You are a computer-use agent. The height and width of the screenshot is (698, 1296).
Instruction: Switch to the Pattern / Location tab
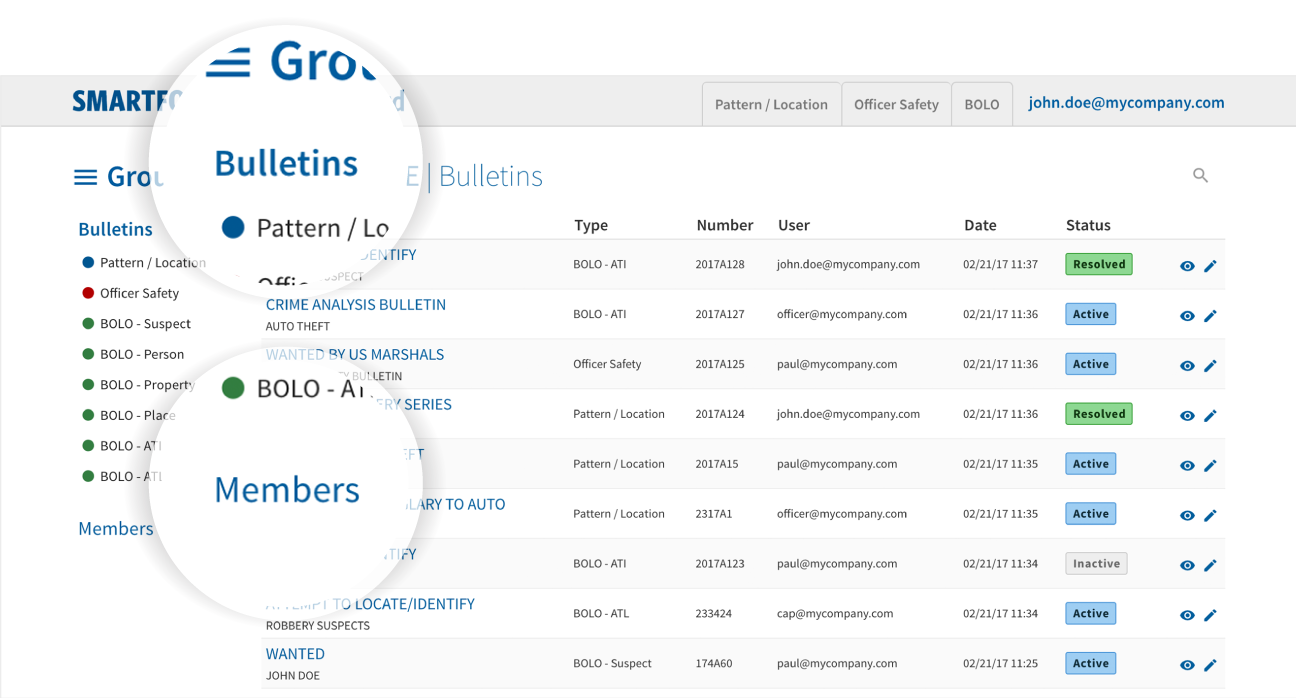pyautogui.click(x=771, y=104)
